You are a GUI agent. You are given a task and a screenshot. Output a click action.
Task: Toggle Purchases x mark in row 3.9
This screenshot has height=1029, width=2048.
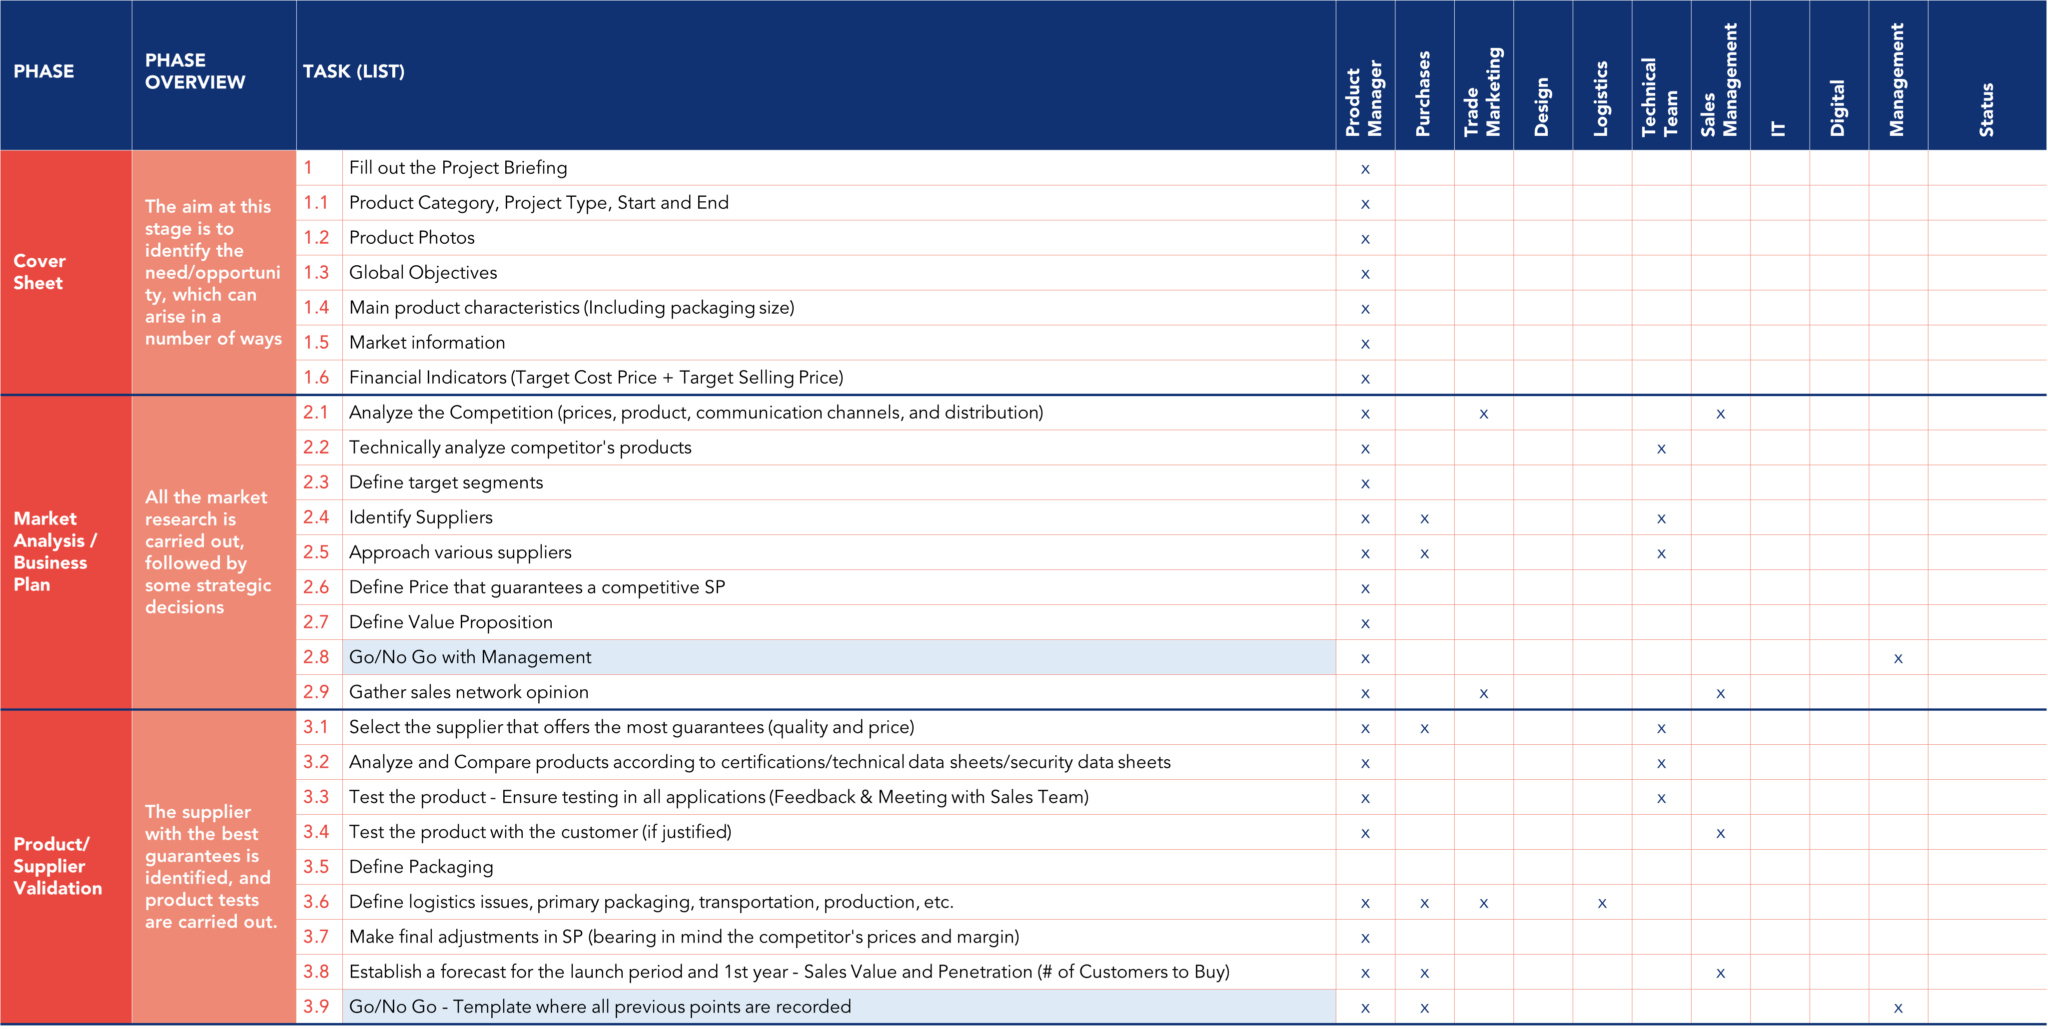click(1424, 1008)
